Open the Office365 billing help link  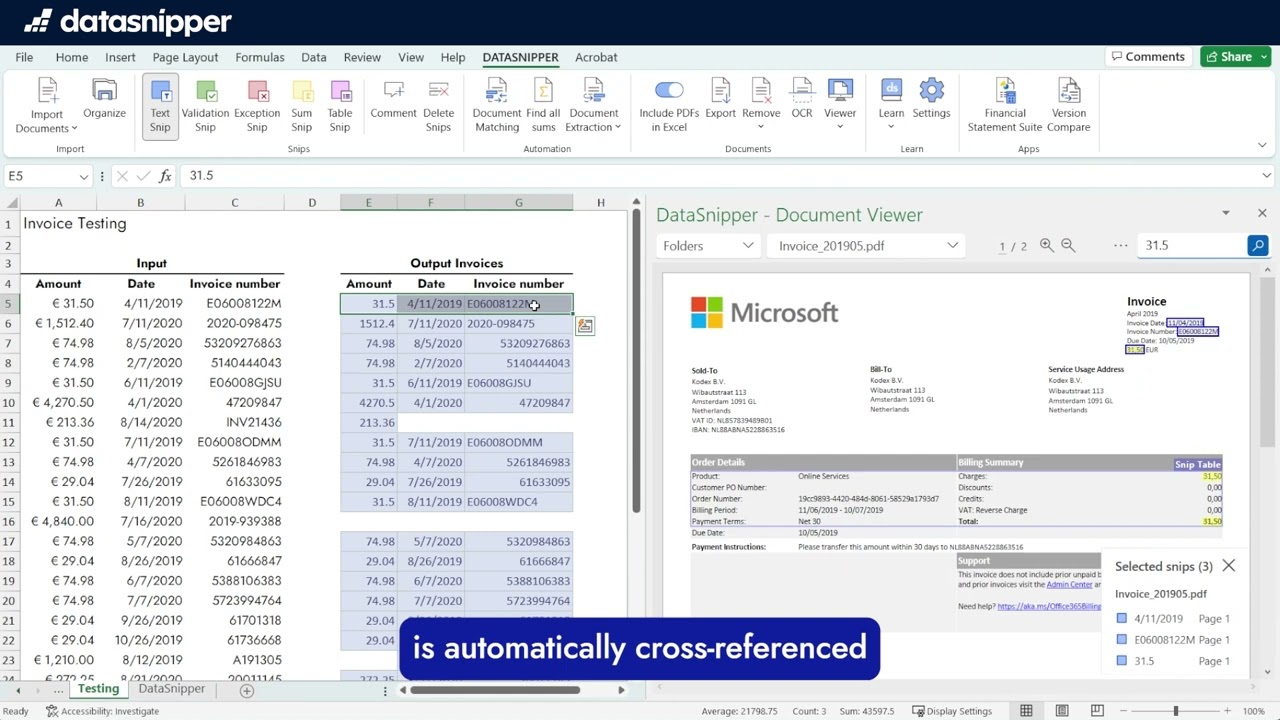[1047, 607]
